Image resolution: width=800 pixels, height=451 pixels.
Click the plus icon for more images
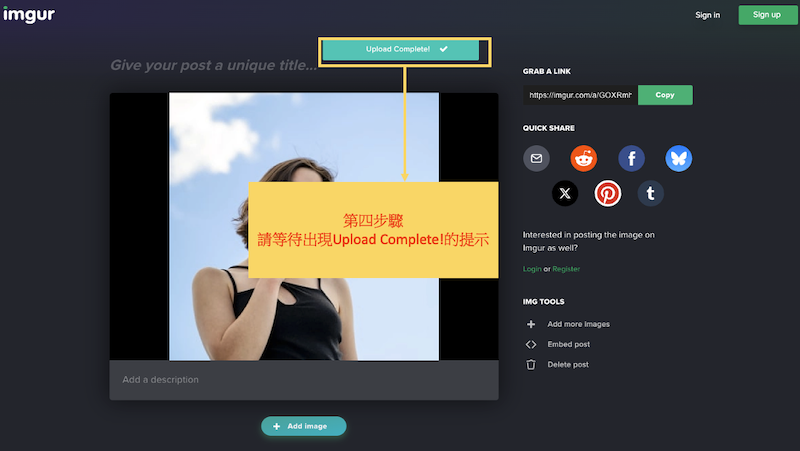pos(531,324)
